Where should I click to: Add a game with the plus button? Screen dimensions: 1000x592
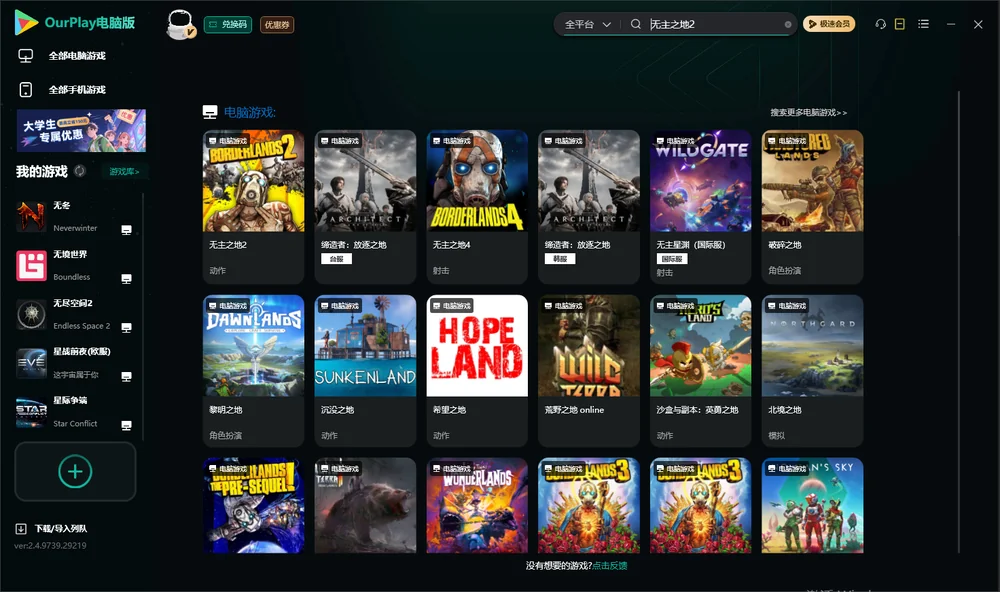pyautogui.click(x=75, y=471)
